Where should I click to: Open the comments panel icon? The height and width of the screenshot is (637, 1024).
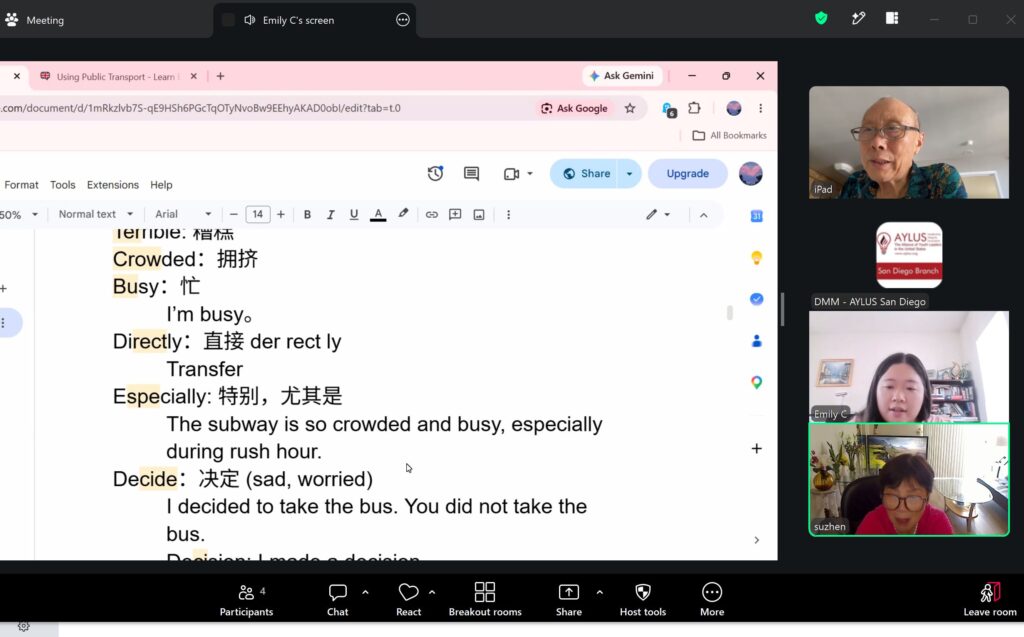coord(472,174)
